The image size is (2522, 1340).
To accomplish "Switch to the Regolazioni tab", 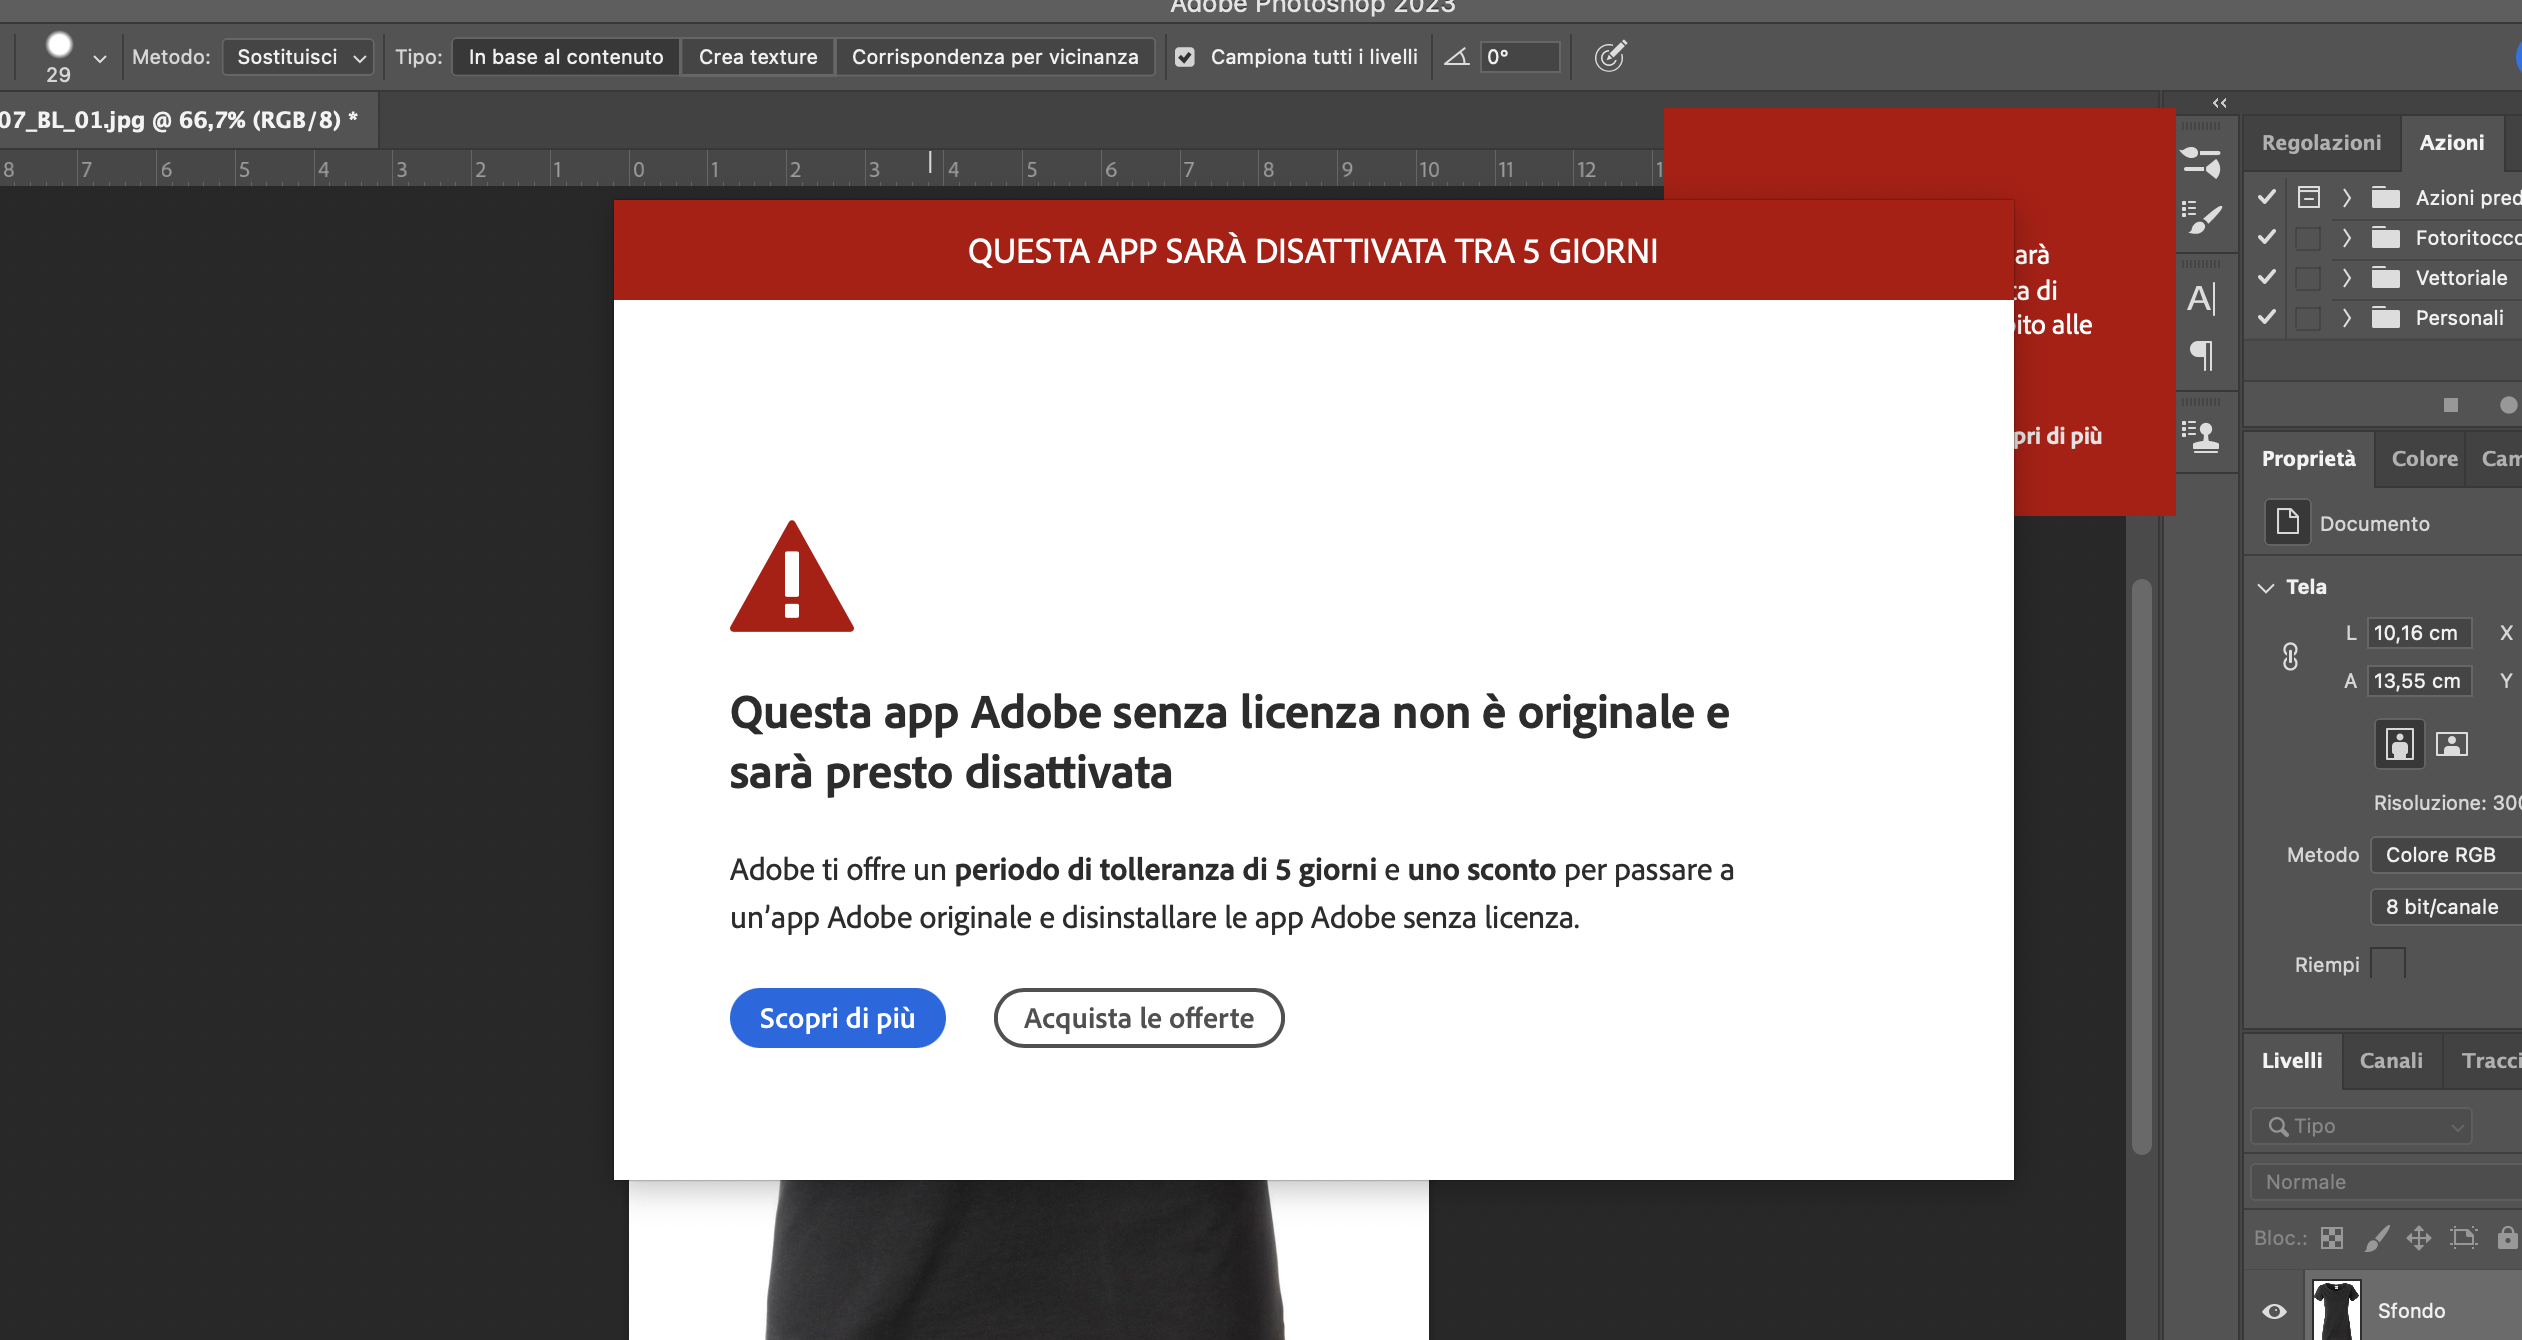I will (x=2321, y=143).
